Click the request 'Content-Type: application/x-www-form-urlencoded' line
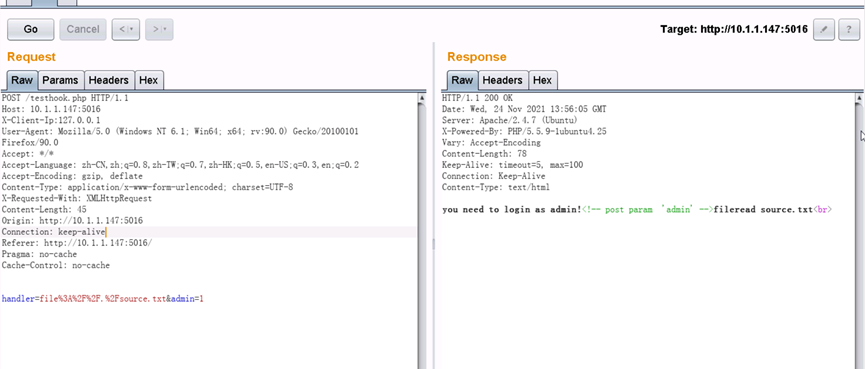Screen dimensions: 865x369 [147, 187]
